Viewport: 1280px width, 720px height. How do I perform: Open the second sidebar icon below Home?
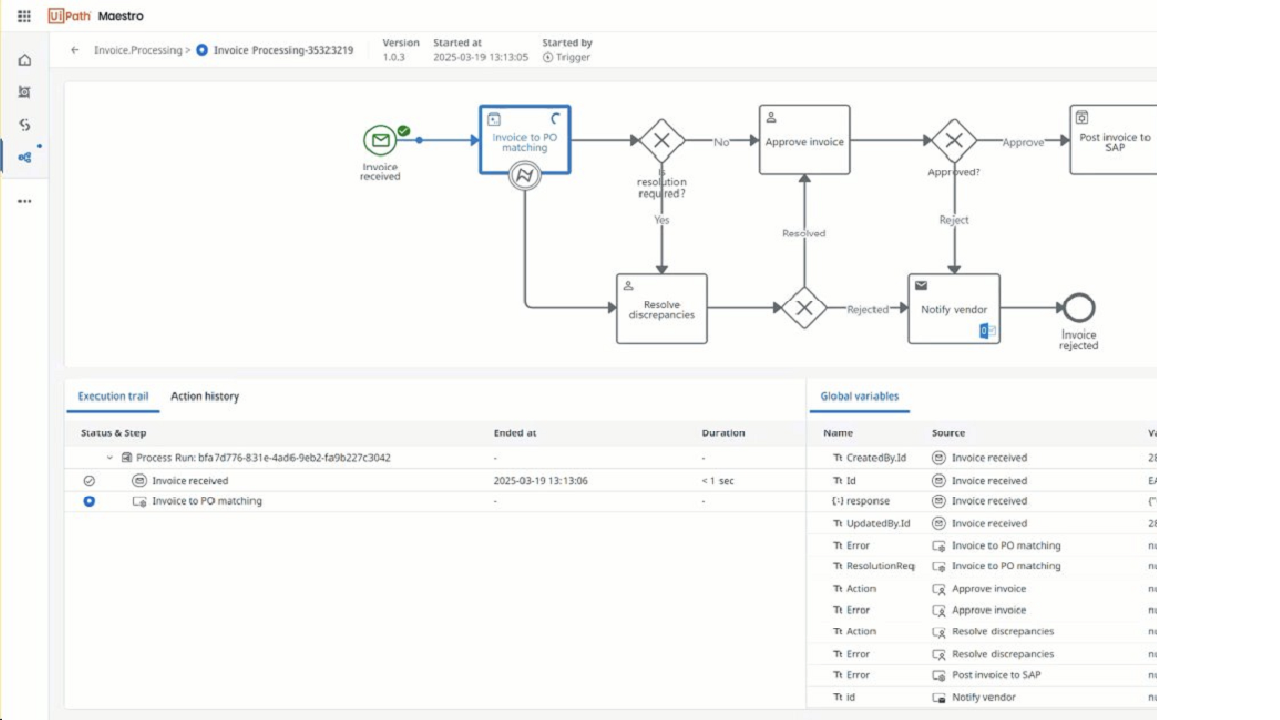pos(25,92)
